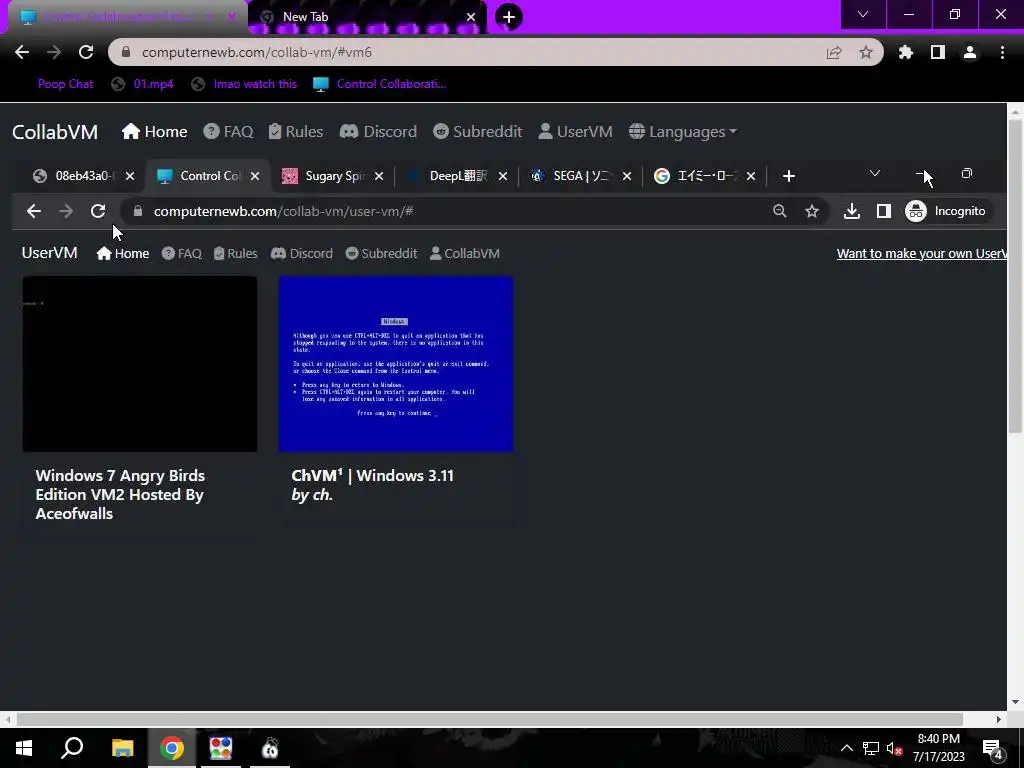
Task: Open a new tab in the outer Chrome
Action: click(509, 17)
